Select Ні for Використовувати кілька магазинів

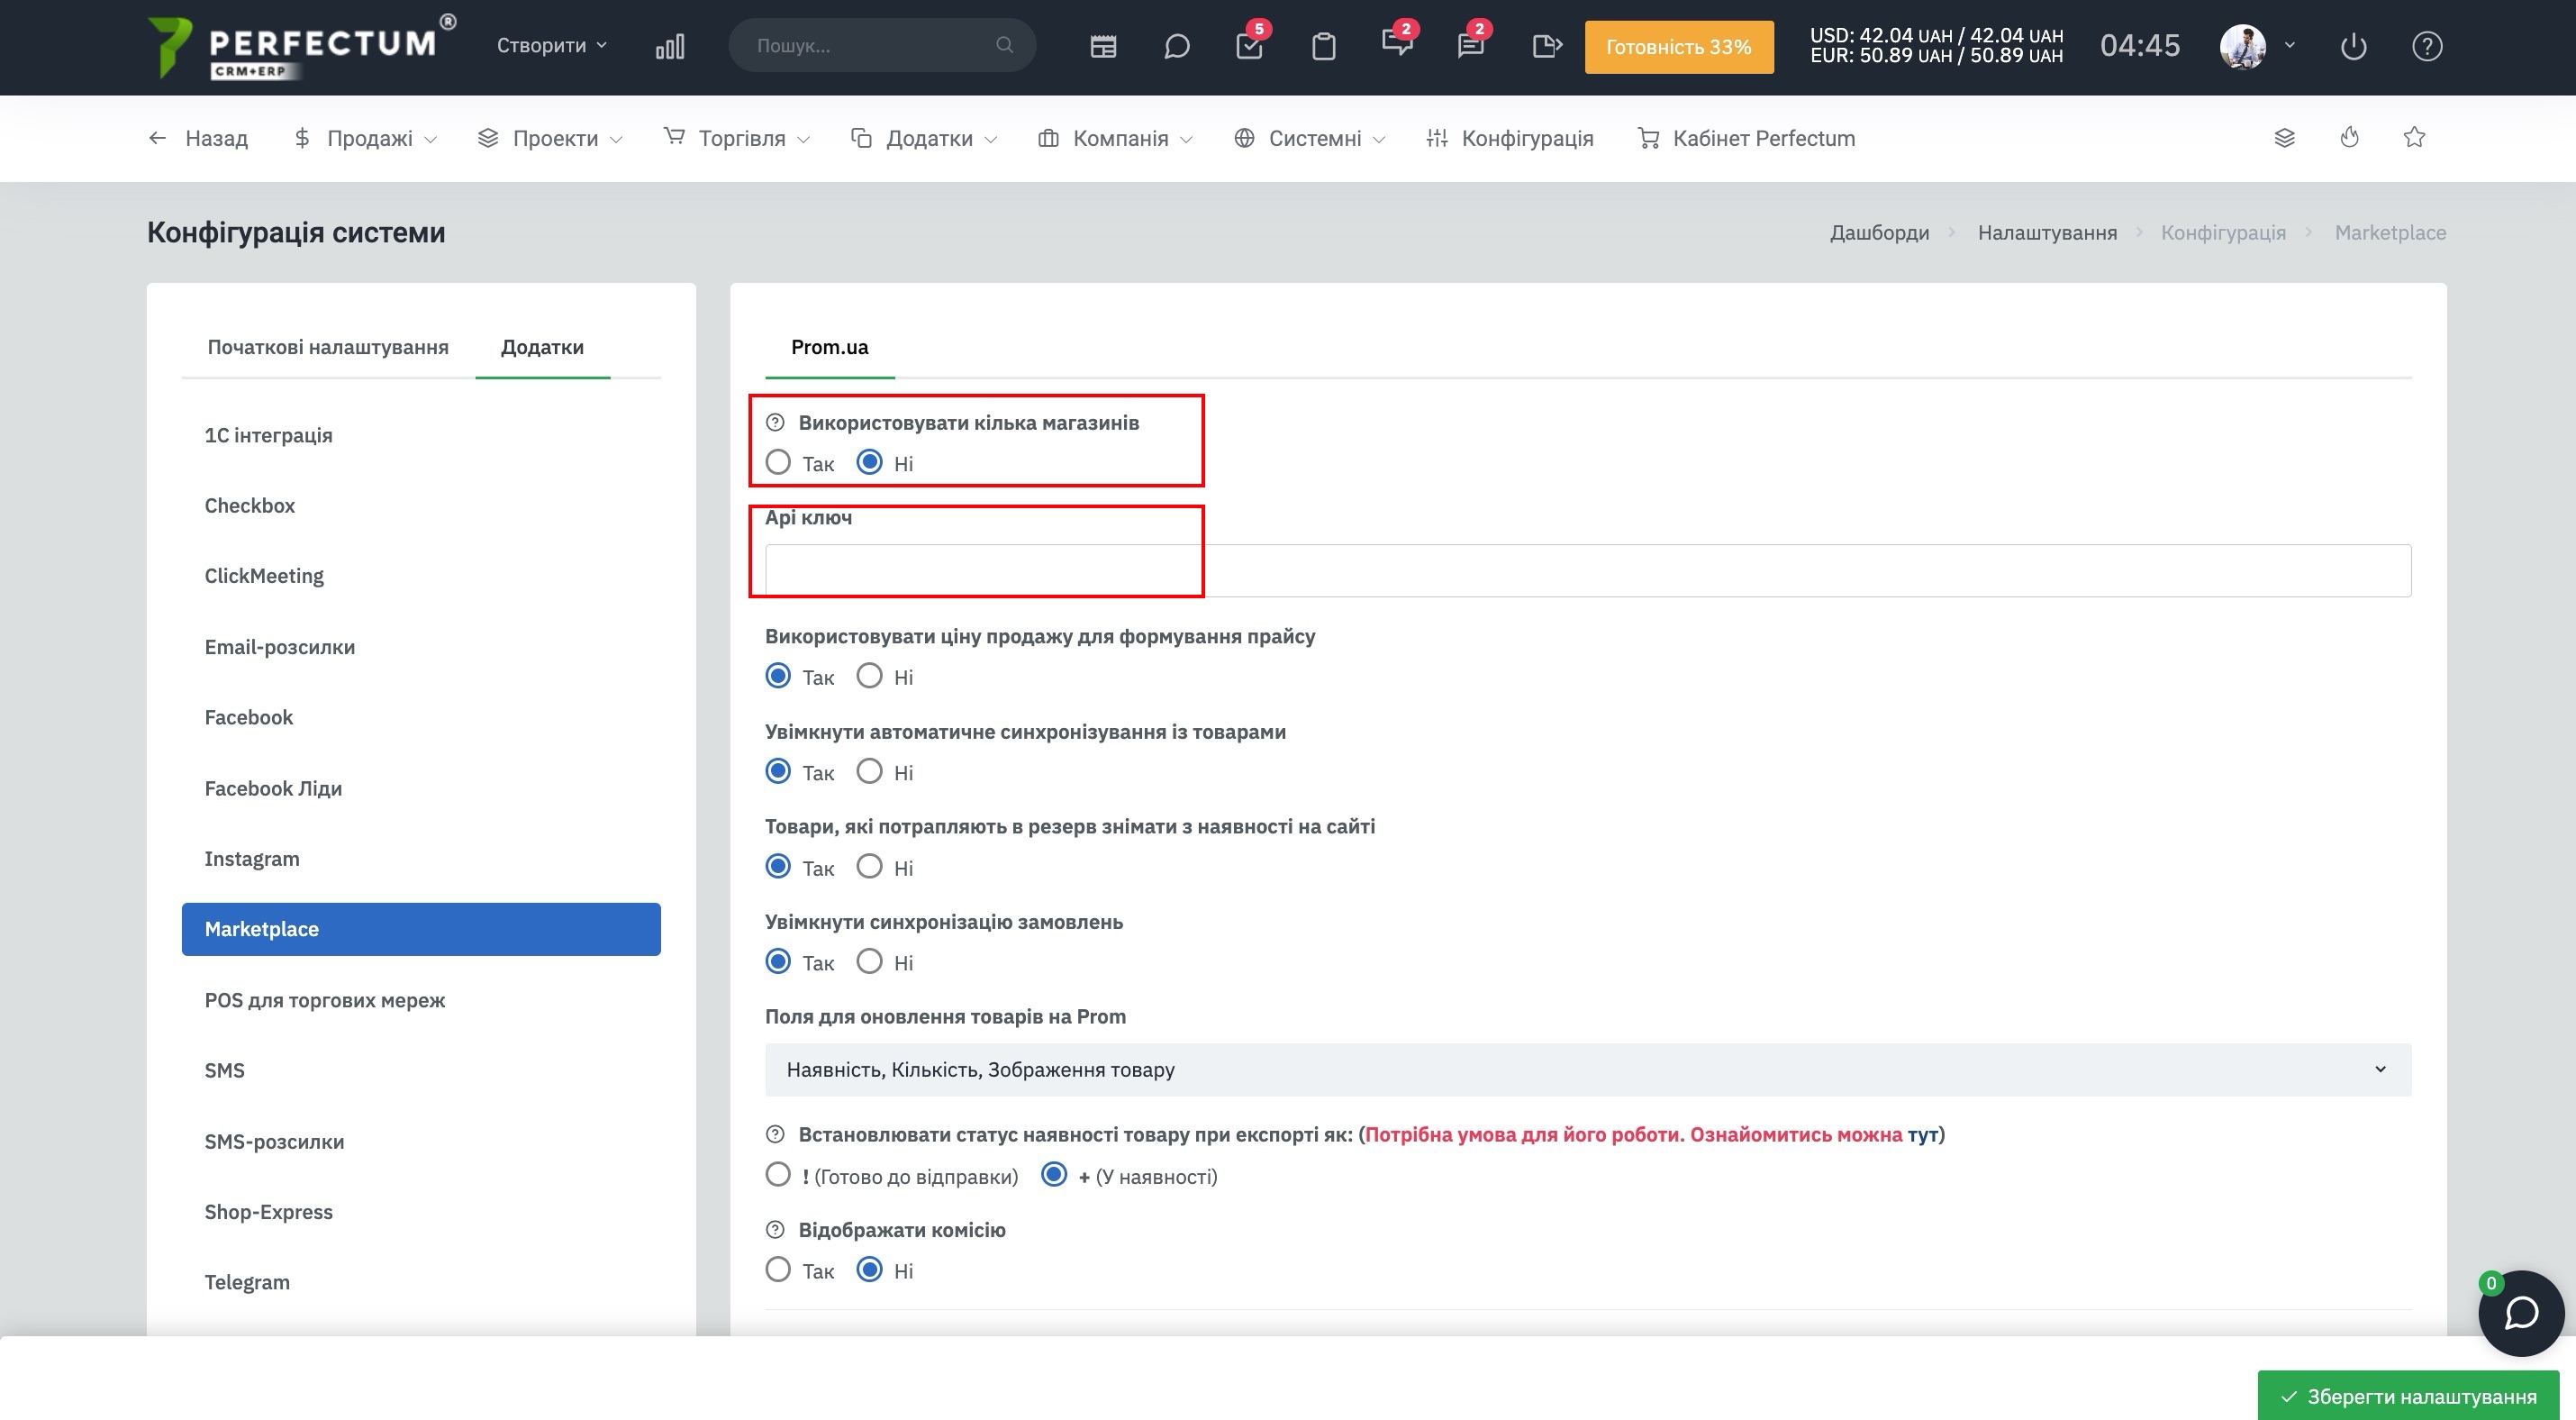[870, 462]
